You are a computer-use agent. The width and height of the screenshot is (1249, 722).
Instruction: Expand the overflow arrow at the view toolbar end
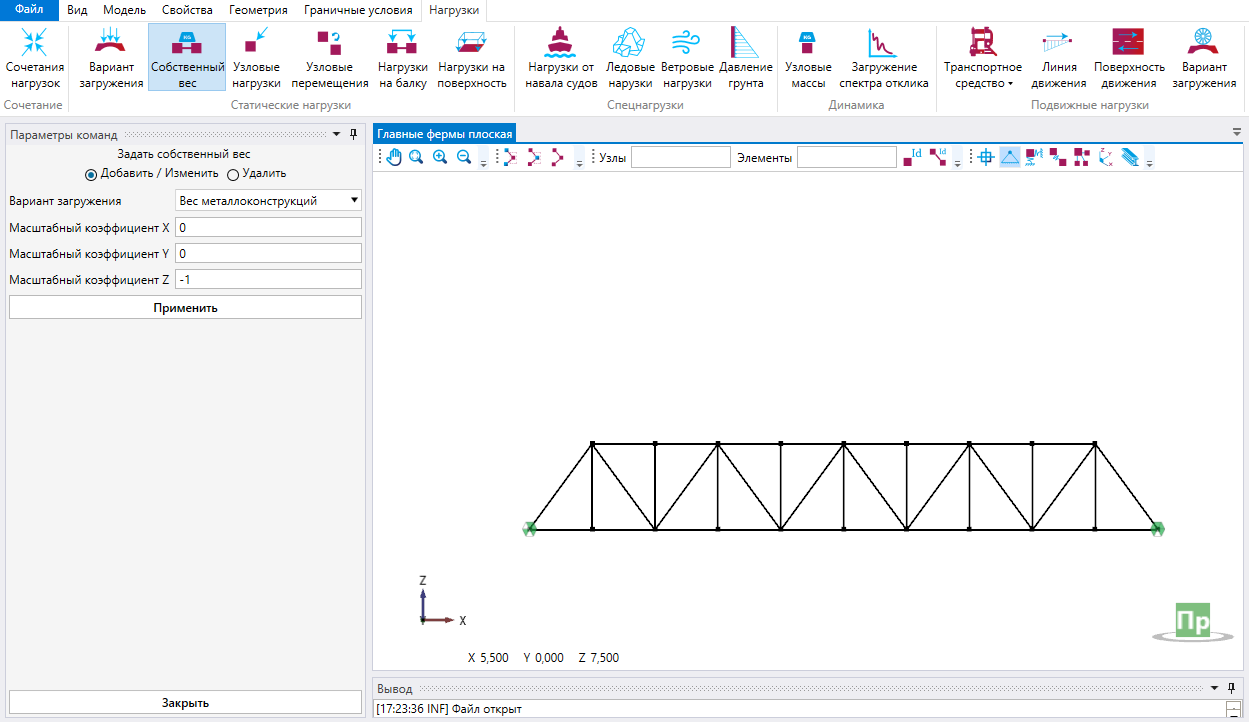[x=1150, y=160]
